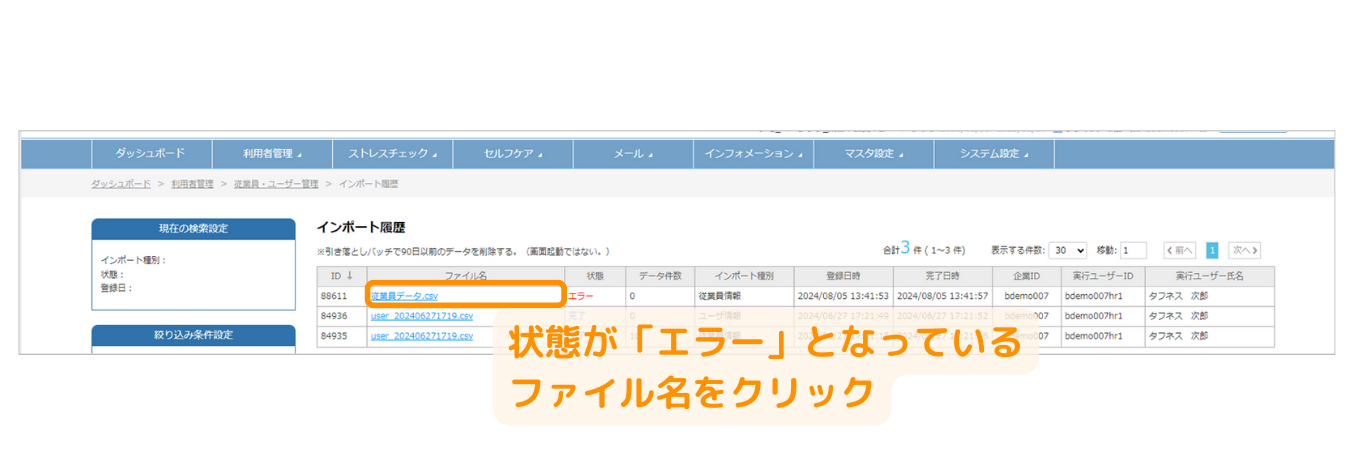
Task: Sort table by the ID column header
Action: tap(341, 276)
